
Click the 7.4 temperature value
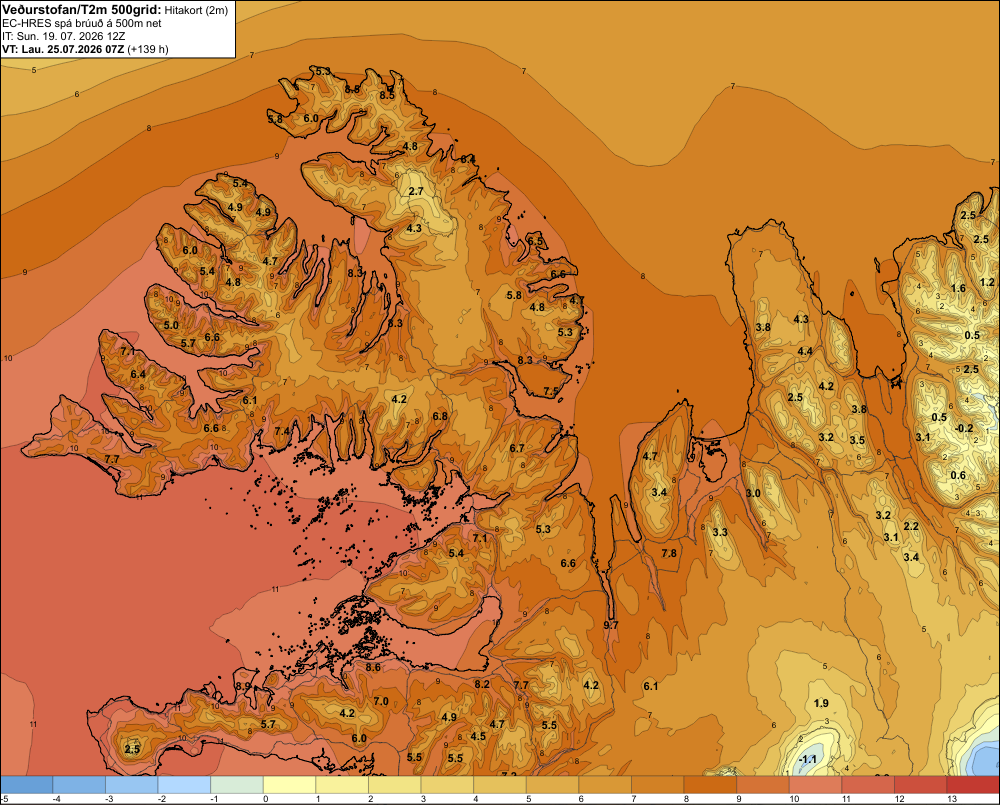282,431
